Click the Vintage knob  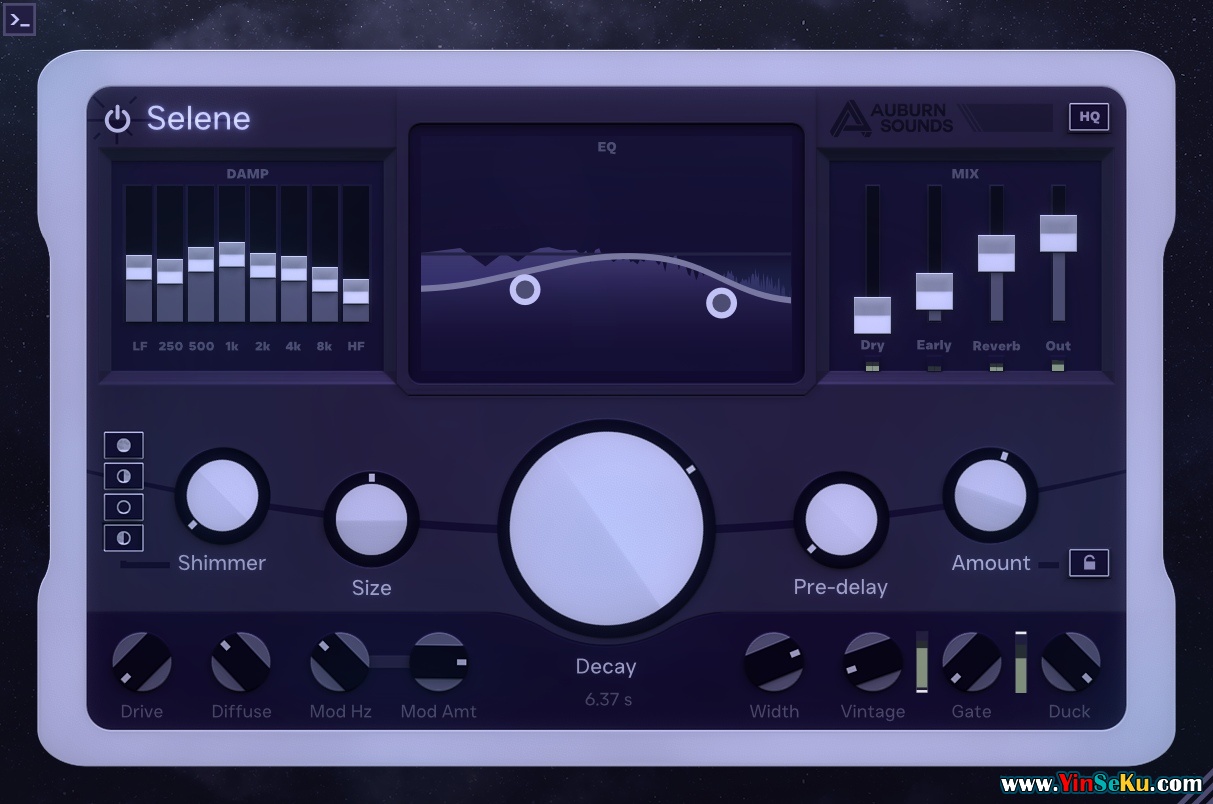click(x=872, y=662)
